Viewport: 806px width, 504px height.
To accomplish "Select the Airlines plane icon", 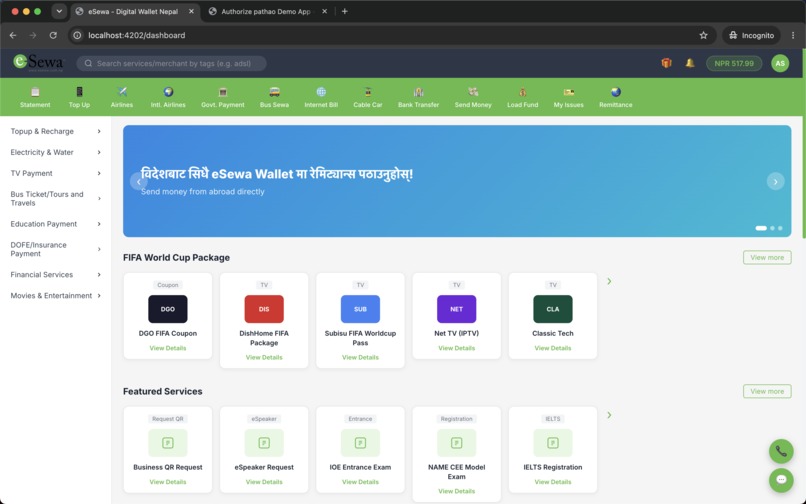I will (x=122, y=92).
